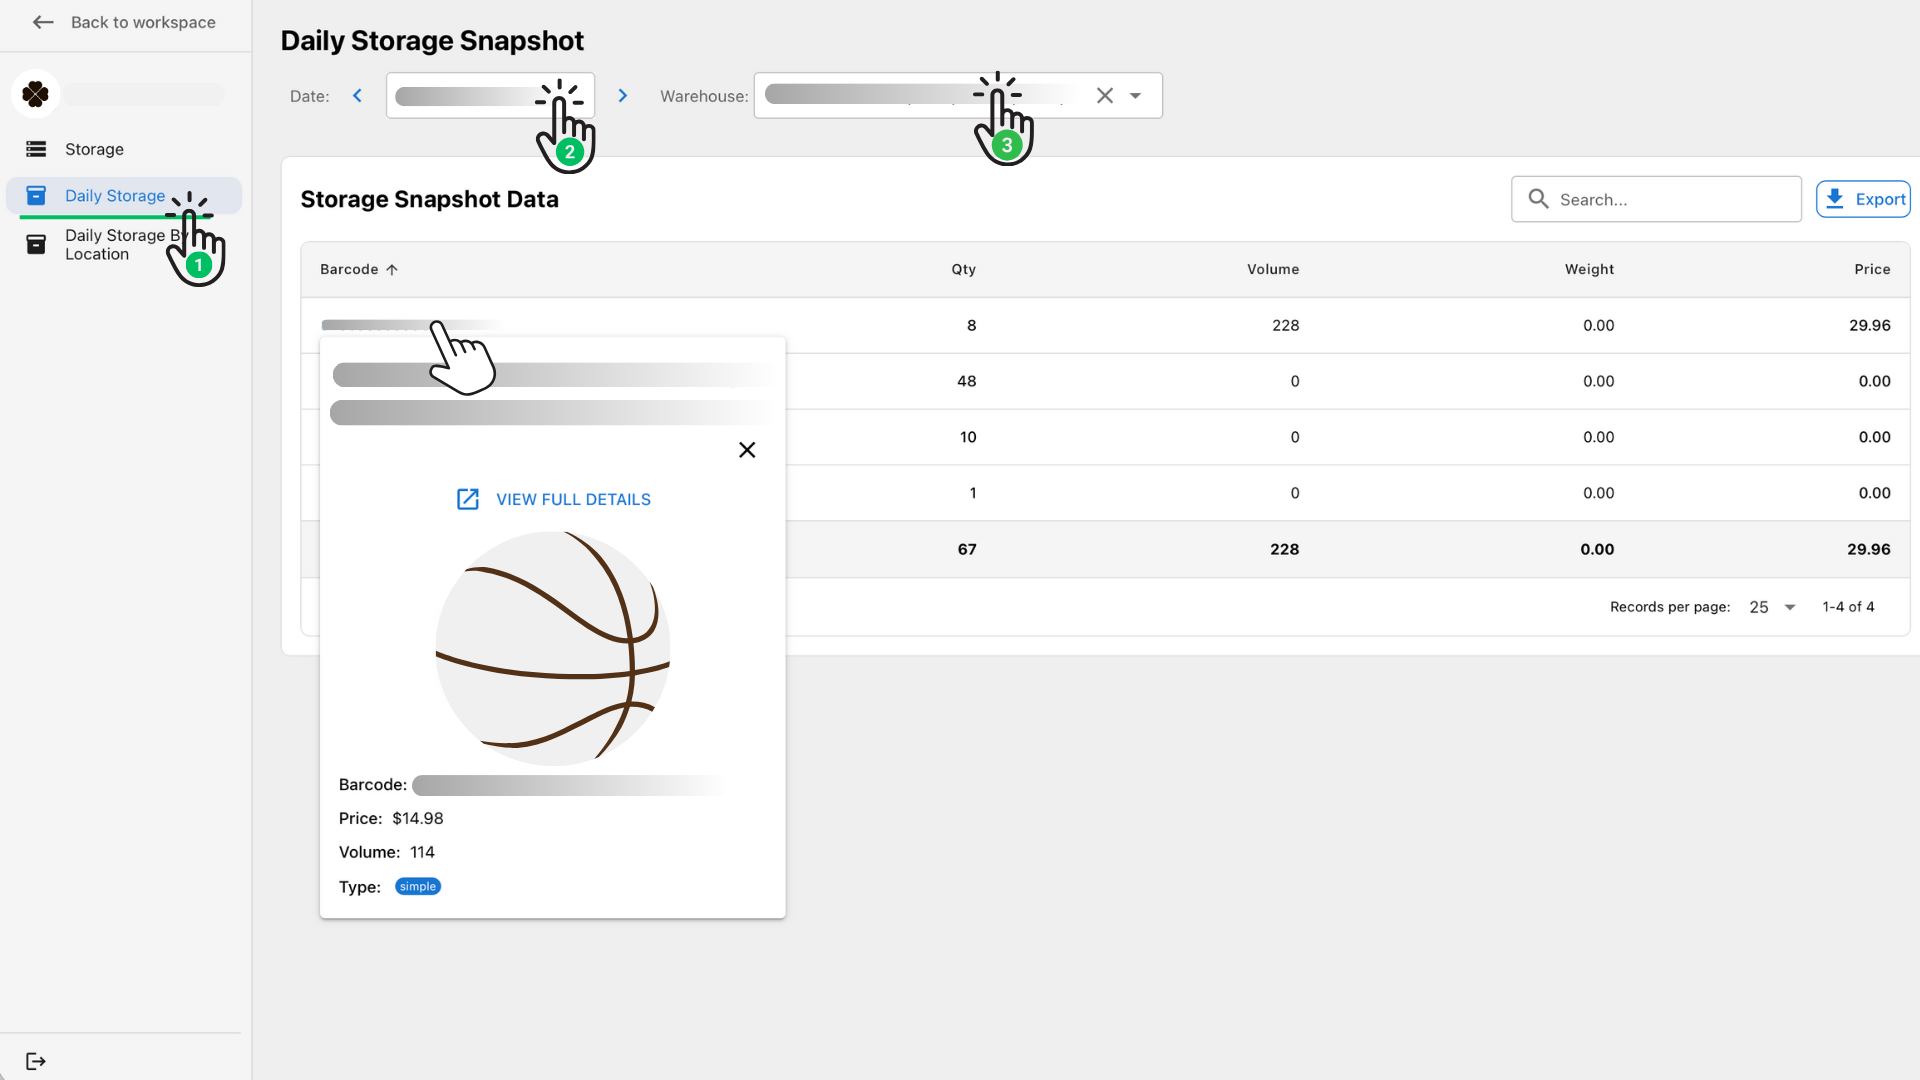Select the Daily Storage sidebar icon
This screenshot has width=1920, height=1080.
tap(36, 195)
